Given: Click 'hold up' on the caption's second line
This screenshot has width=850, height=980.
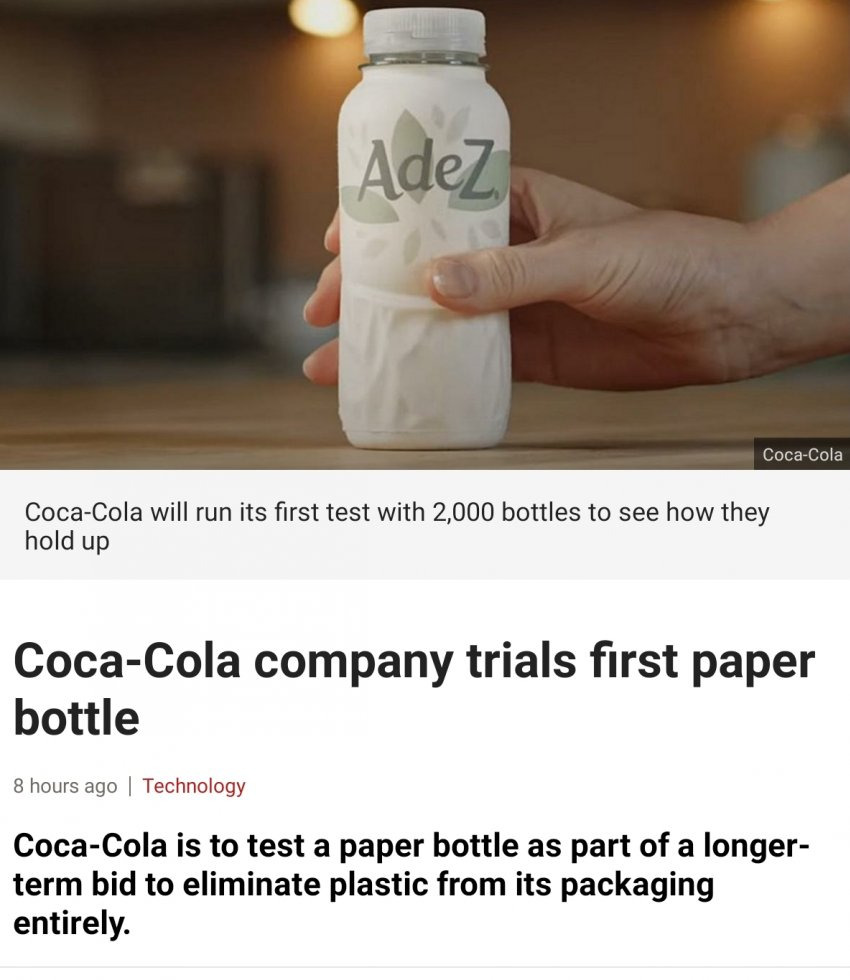Looking at the screenshot, I should pos(67,541).
